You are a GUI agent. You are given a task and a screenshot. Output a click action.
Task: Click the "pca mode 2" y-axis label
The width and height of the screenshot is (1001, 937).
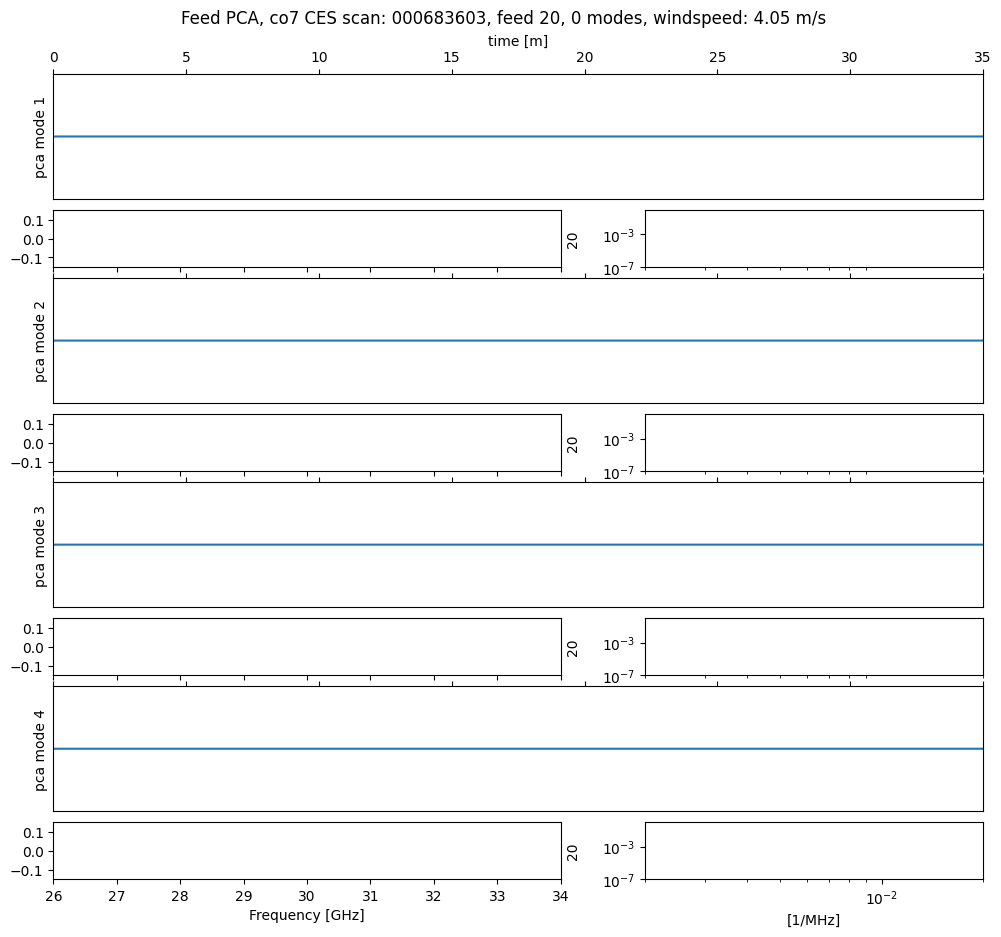click(40, 341)
